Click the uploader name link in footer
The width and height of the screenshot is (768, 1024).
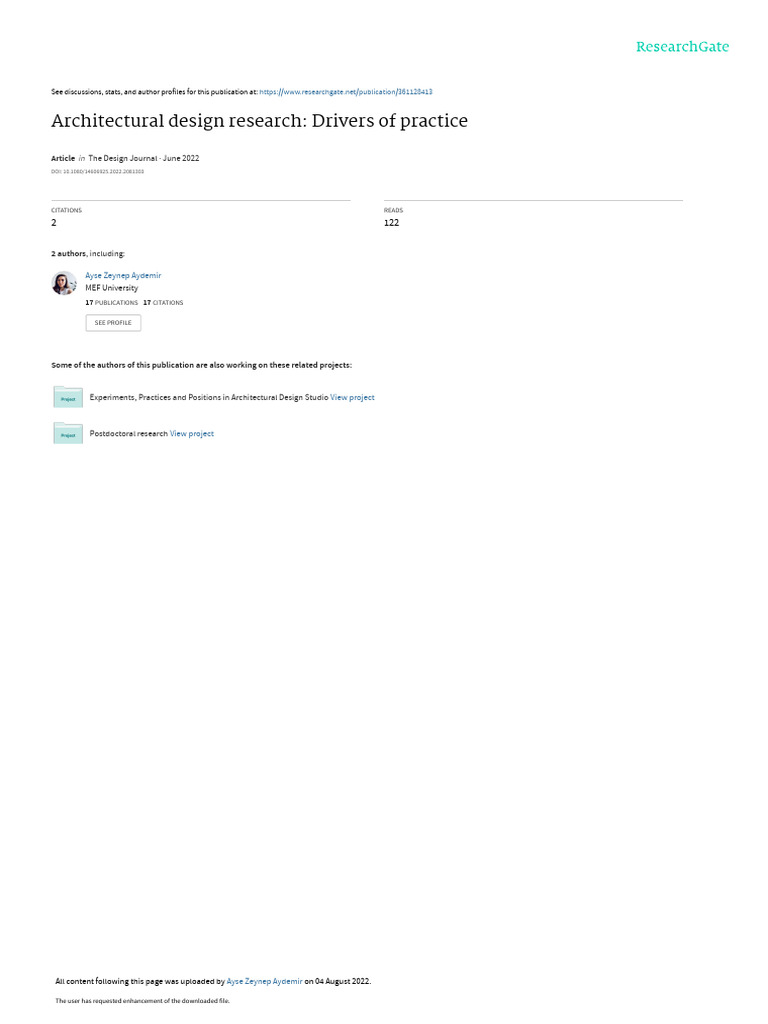point(264,981)
